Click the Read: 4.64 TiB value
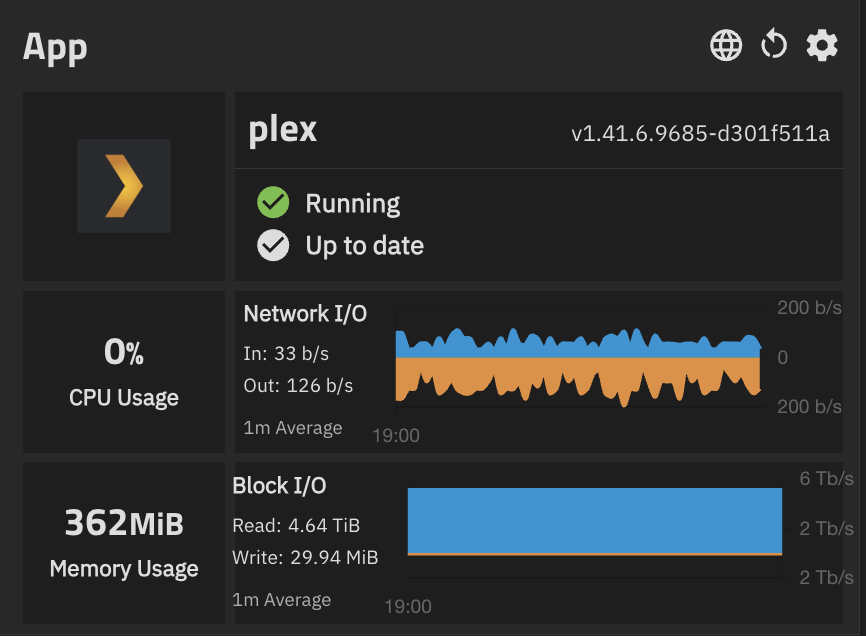 click(296, 525)
